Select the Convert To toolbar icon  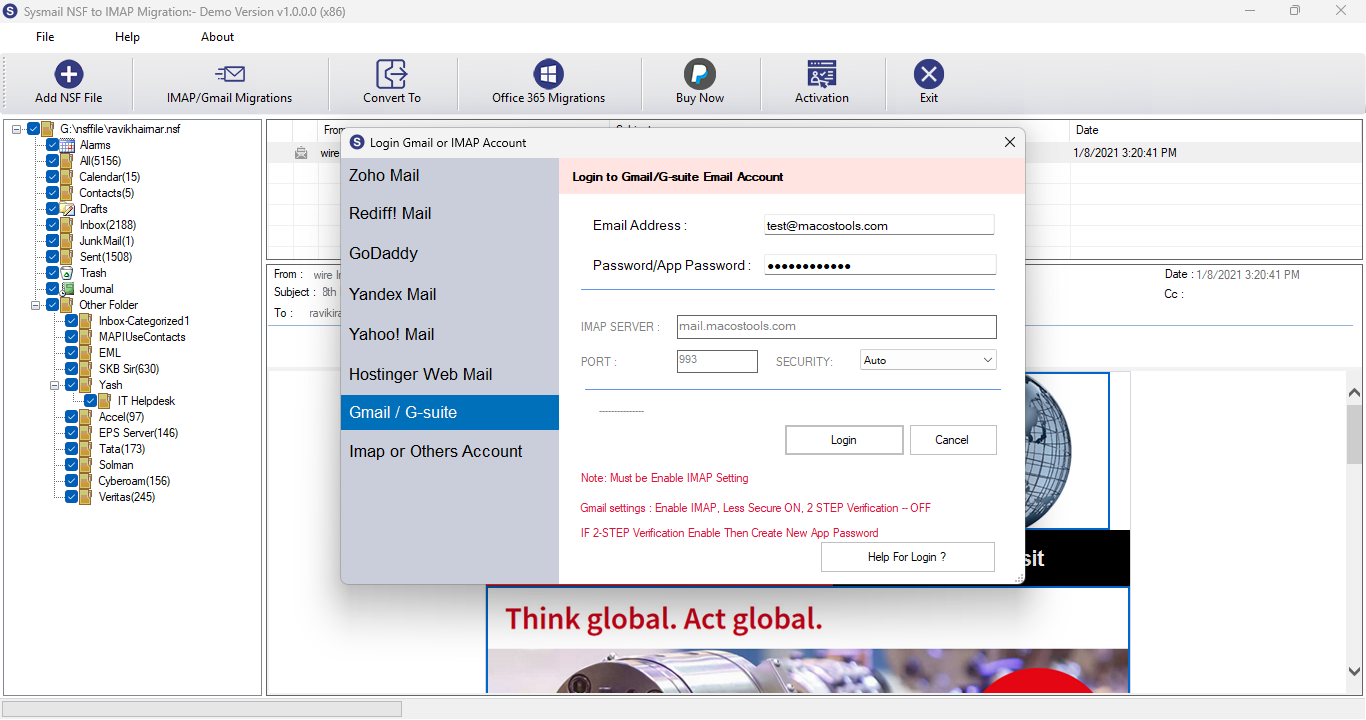click(x=391, y=74)
